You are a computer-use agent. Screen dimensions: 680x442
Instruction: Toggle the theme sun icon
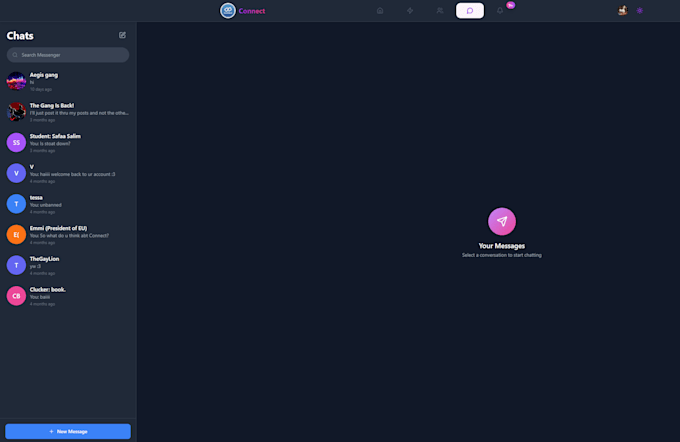pyautogui.click(x=640, y=11)
